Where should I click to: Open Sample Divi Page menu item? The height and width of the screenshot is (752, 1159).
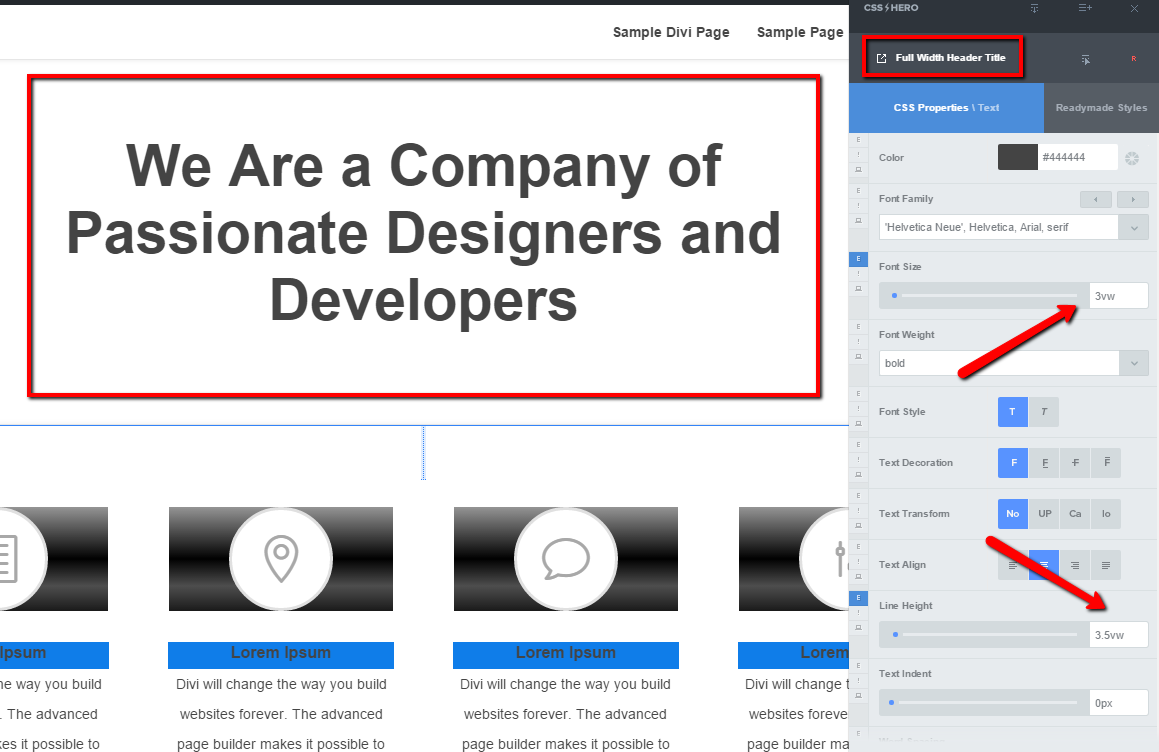(x=671, y=33)
